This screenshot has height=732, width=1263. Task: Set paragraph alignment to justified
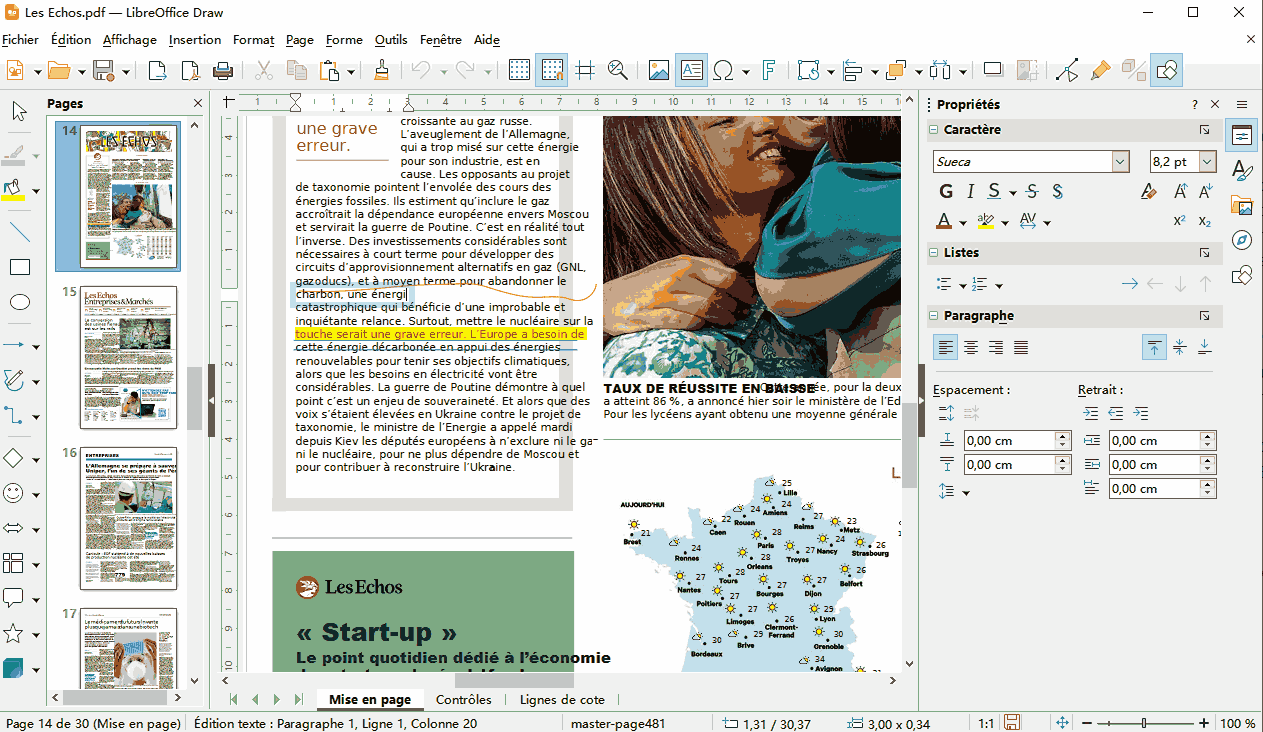(x=1021, y=347)
